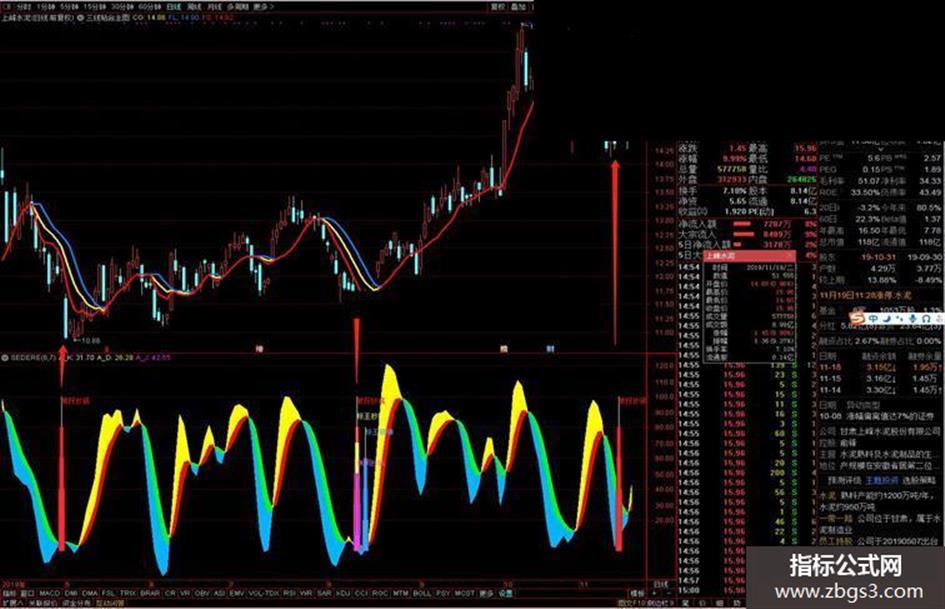Expand the chevron above the PE row
The width and height of the screenshot is (945, 609).
[881, 150]
